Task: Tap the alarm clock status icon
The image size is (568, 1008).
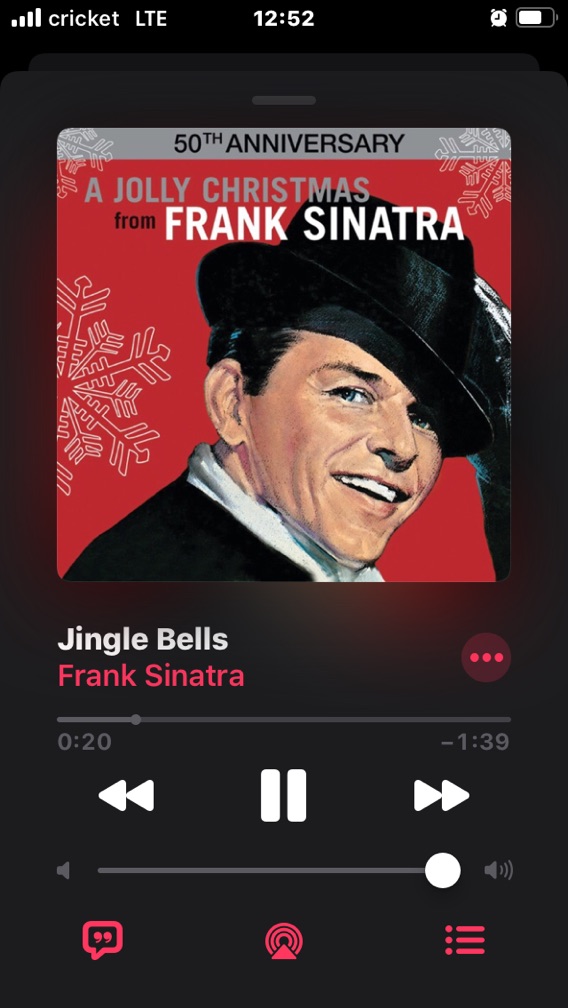Action: click(x=499, y=18)
